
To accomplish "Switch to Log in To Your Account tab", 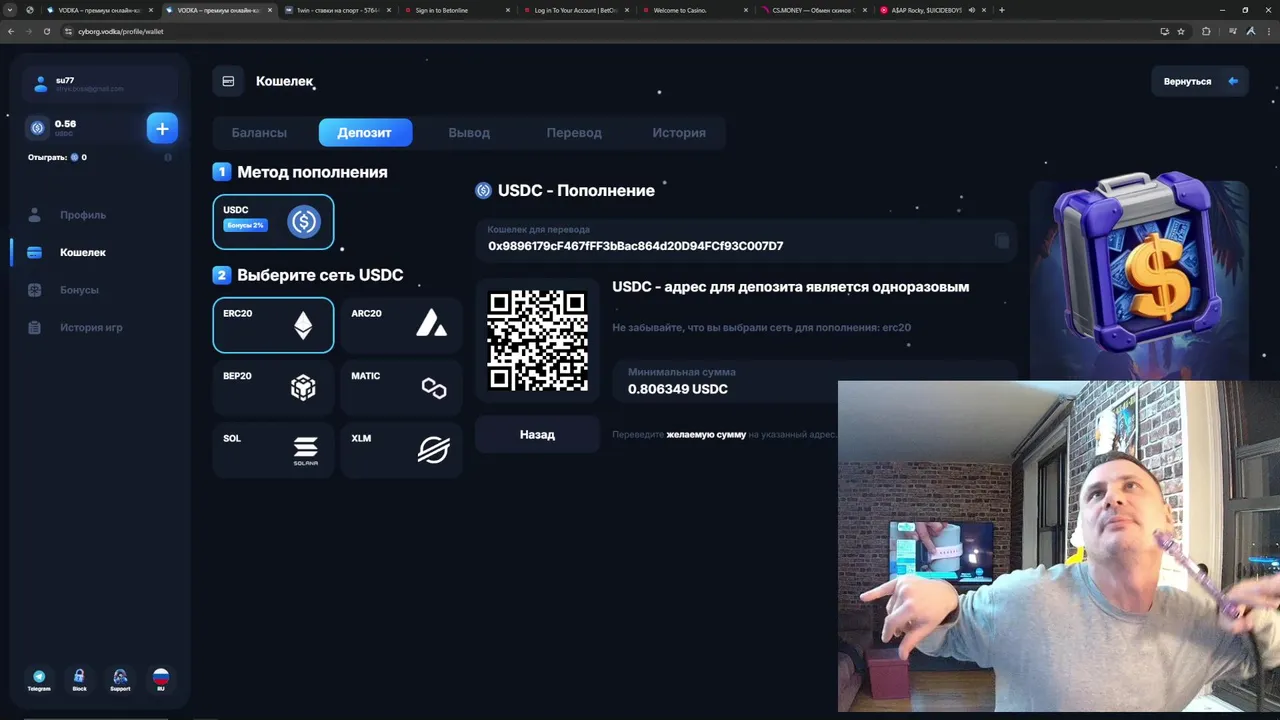I will pyautogui.click(x=576, y=10).
